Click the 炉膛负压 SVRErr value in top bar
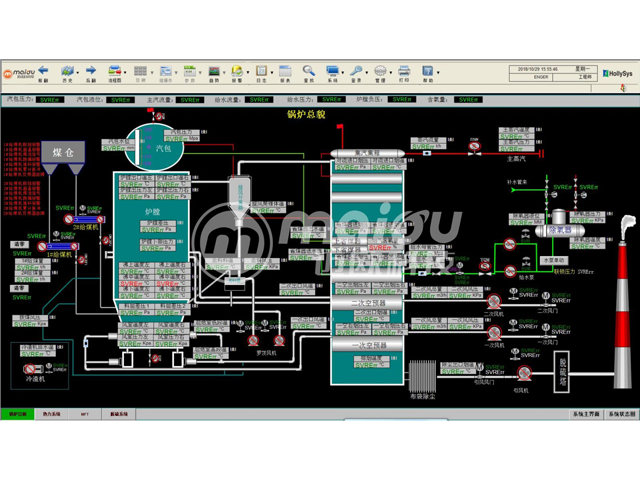This screenshot has height=480, width=640. tap(402, 99)
